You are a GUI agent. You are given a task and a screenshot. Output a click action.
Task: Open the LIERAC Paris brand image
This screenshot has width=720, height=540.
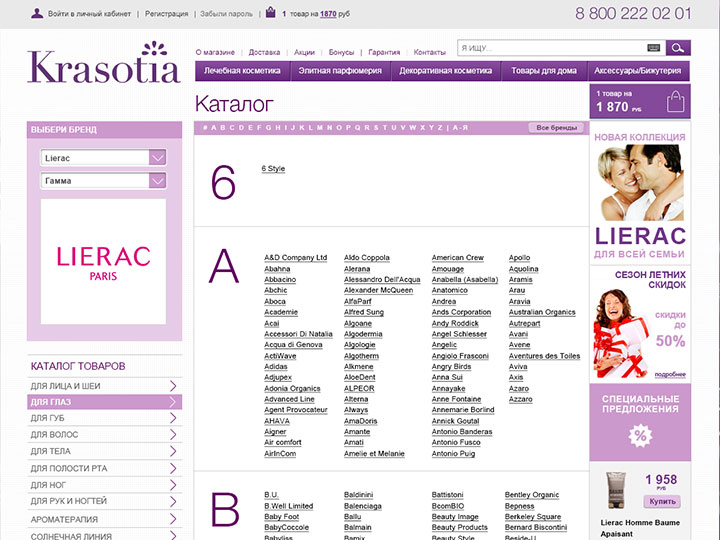tap(103, 262)
